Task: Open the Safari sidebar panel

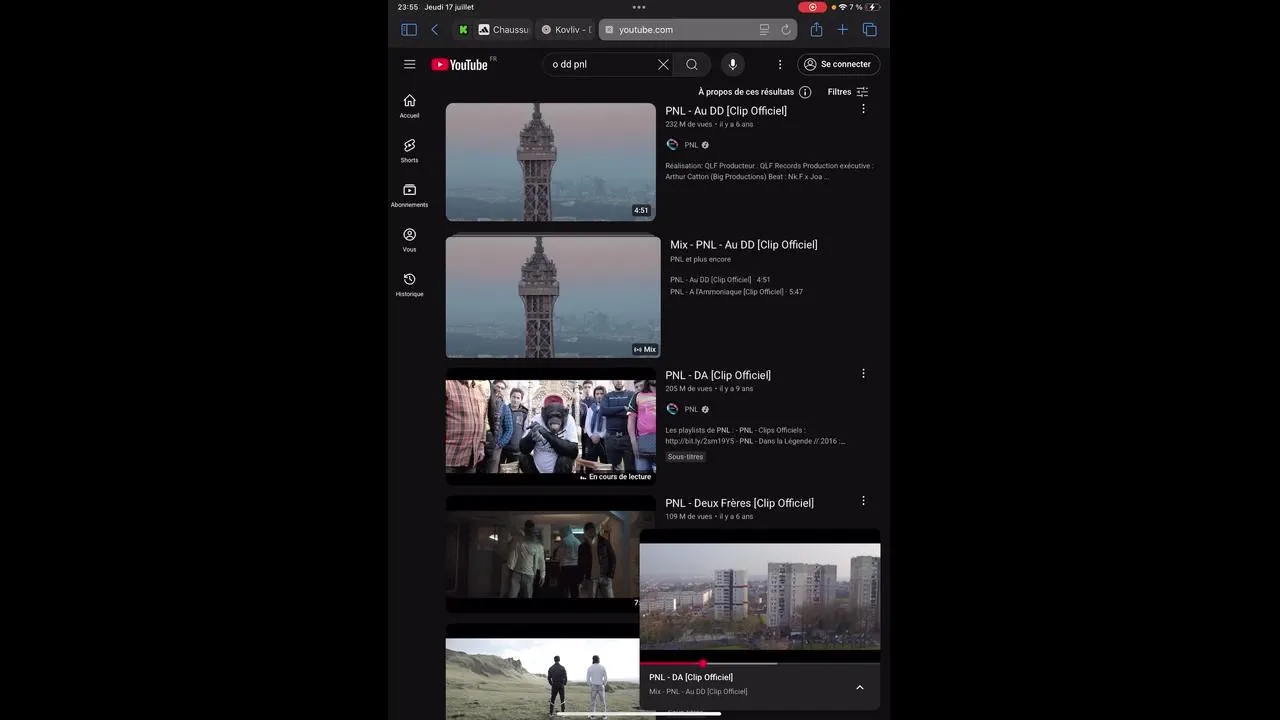Action: coord(409,30)
